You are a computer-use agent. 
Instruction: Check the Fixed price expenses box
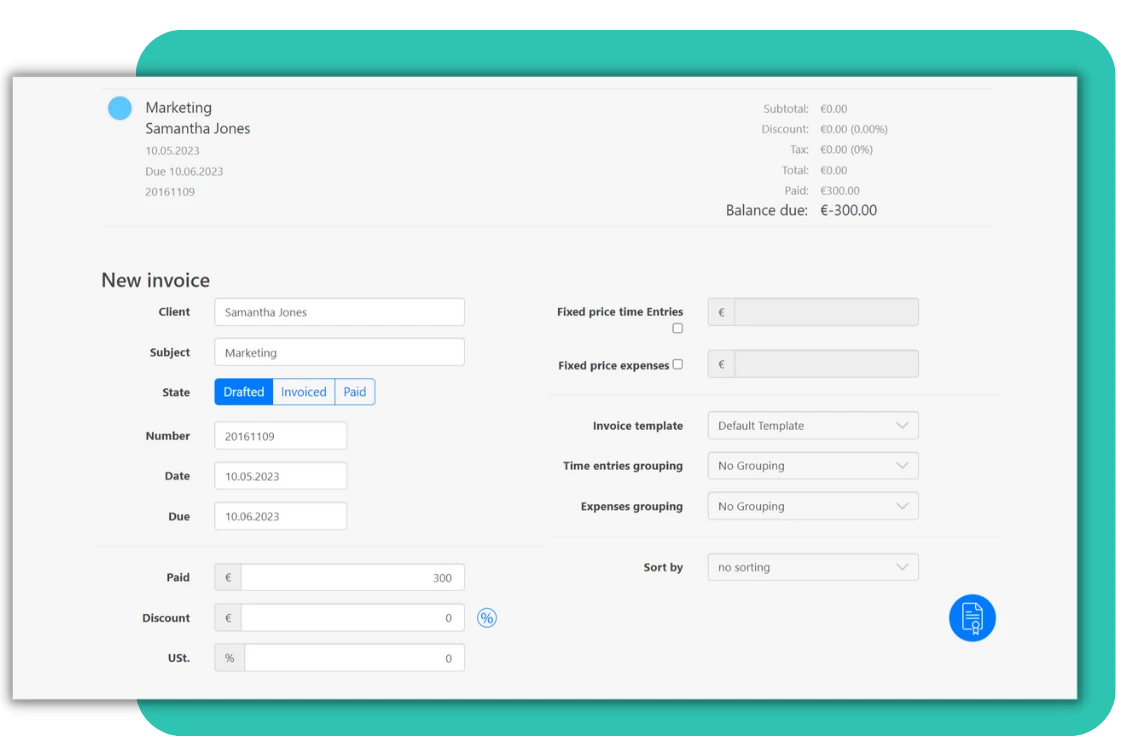pos(677,364)
